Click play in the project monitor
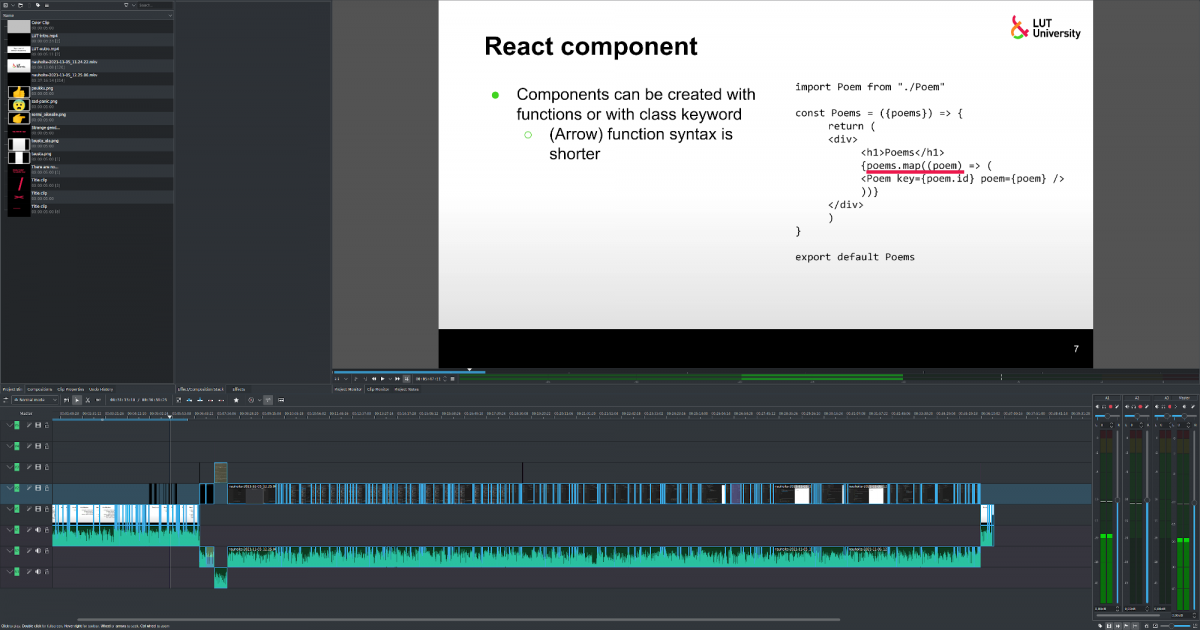1200x630 pixels. (382, 379)
